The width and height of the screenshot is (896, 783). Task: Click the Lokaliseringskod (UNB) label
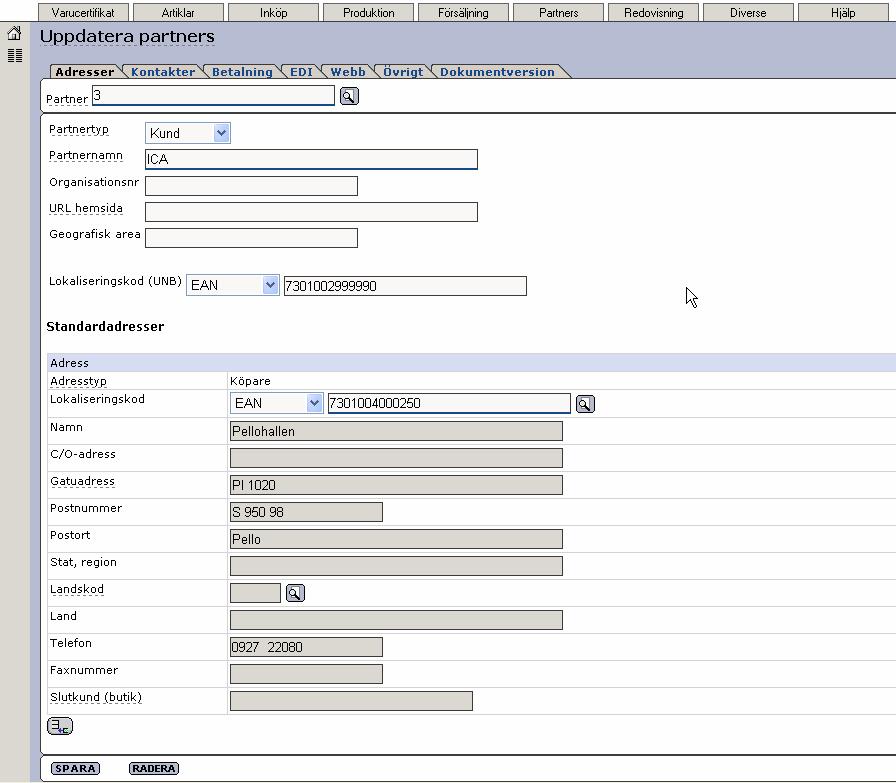[115, 281]
